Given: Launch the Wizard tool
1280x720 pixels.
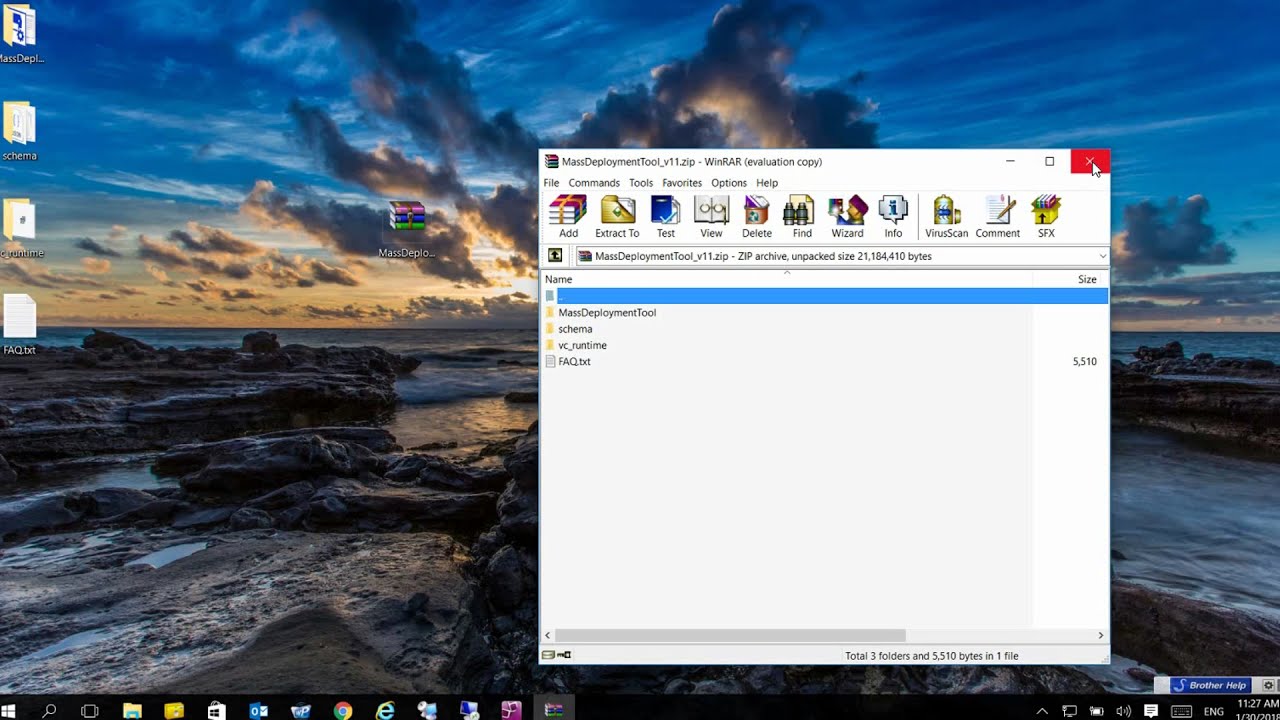Looking at the screenshot, I should pos(847,217).
